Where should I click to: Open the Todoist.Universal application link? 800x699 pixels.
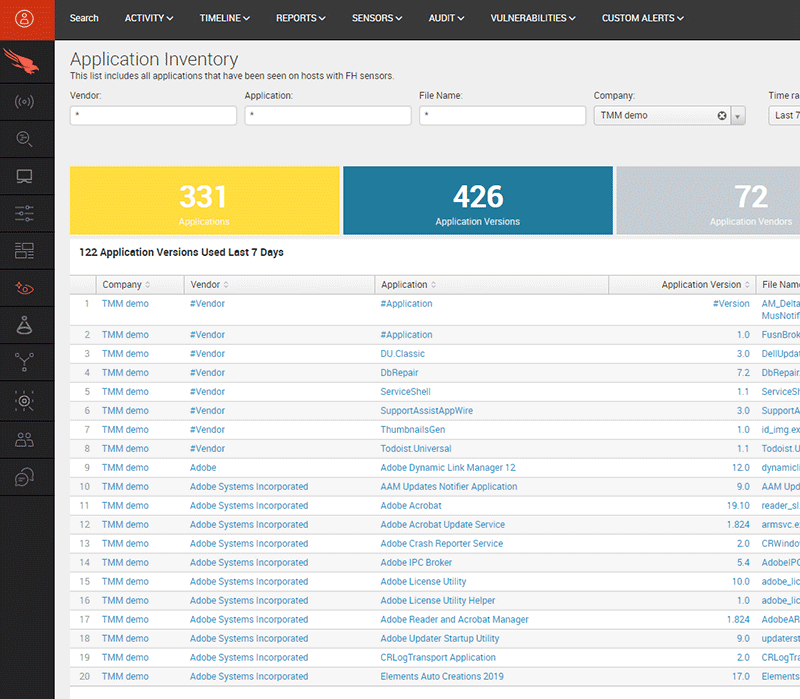tap(416, 448)
